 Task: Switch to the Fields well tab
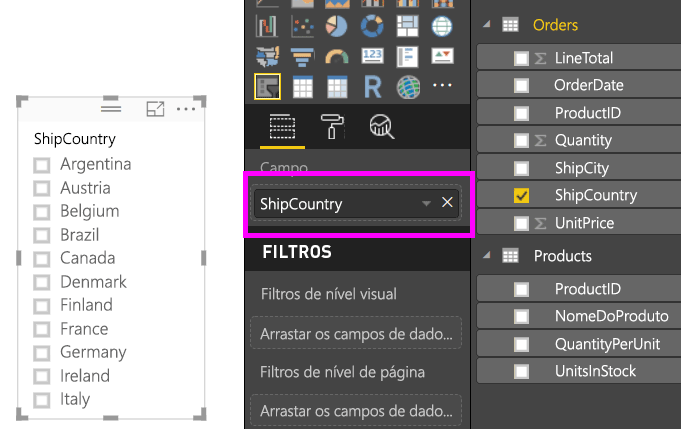[x=282, y=127]
